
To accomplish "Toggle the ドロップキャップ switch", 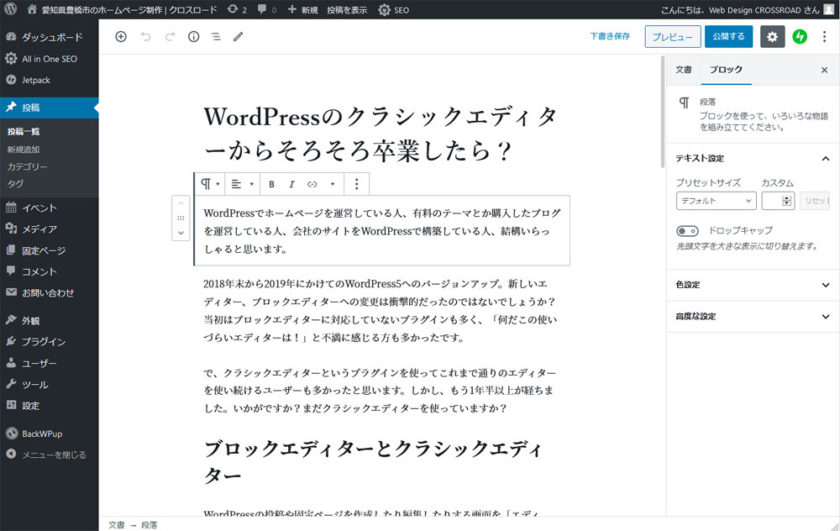I will [x=687, y=231].
